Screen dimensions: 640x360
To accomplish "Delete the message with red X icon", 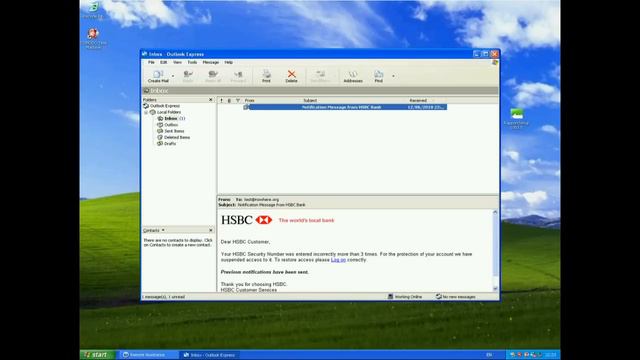I will 291,76.
